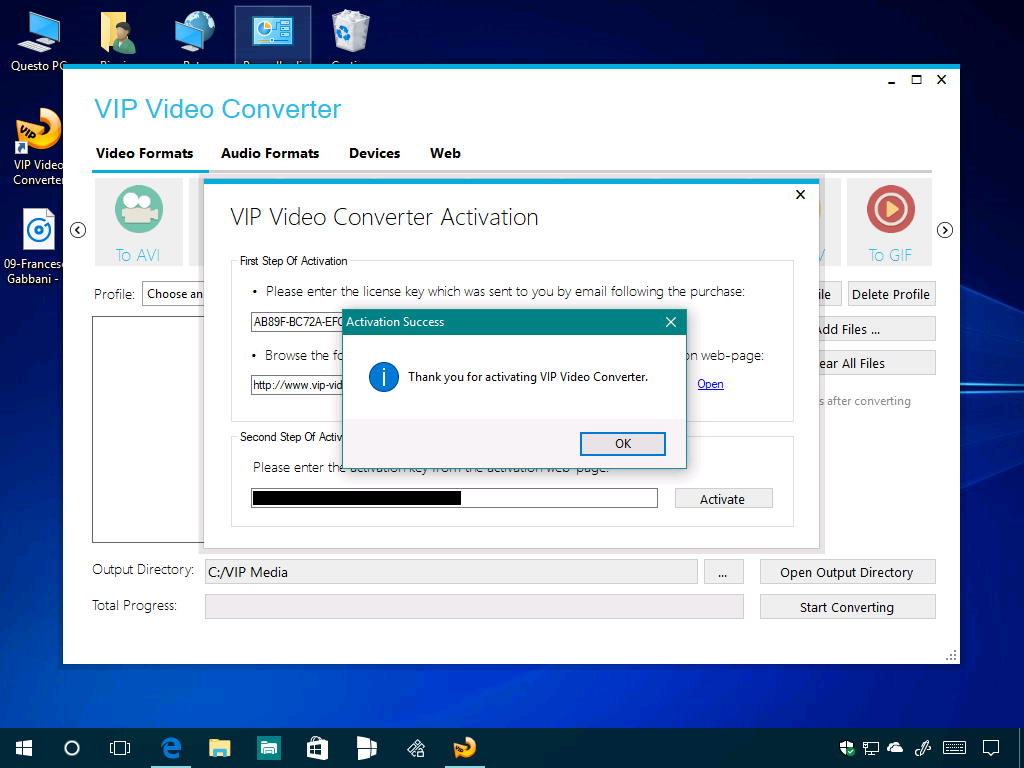The height and width of the screenshot is (768, 1024).
Task: Maximize the VIP Video Converter window
Action: tap(917, 80)
